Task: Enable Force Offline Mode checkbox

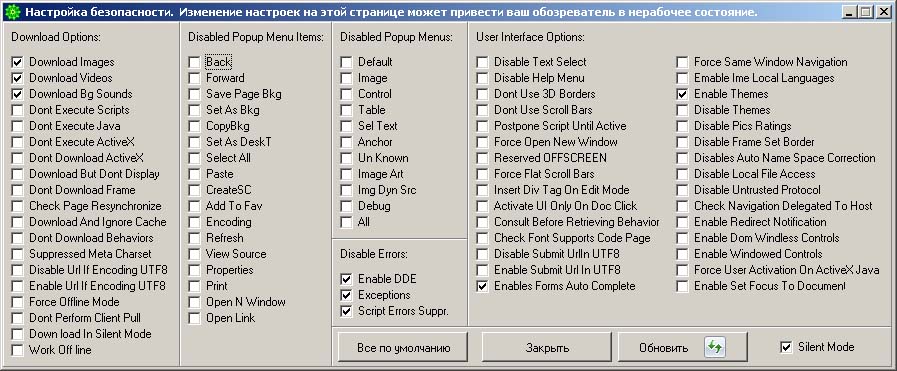Action: (x=18, y=302)
